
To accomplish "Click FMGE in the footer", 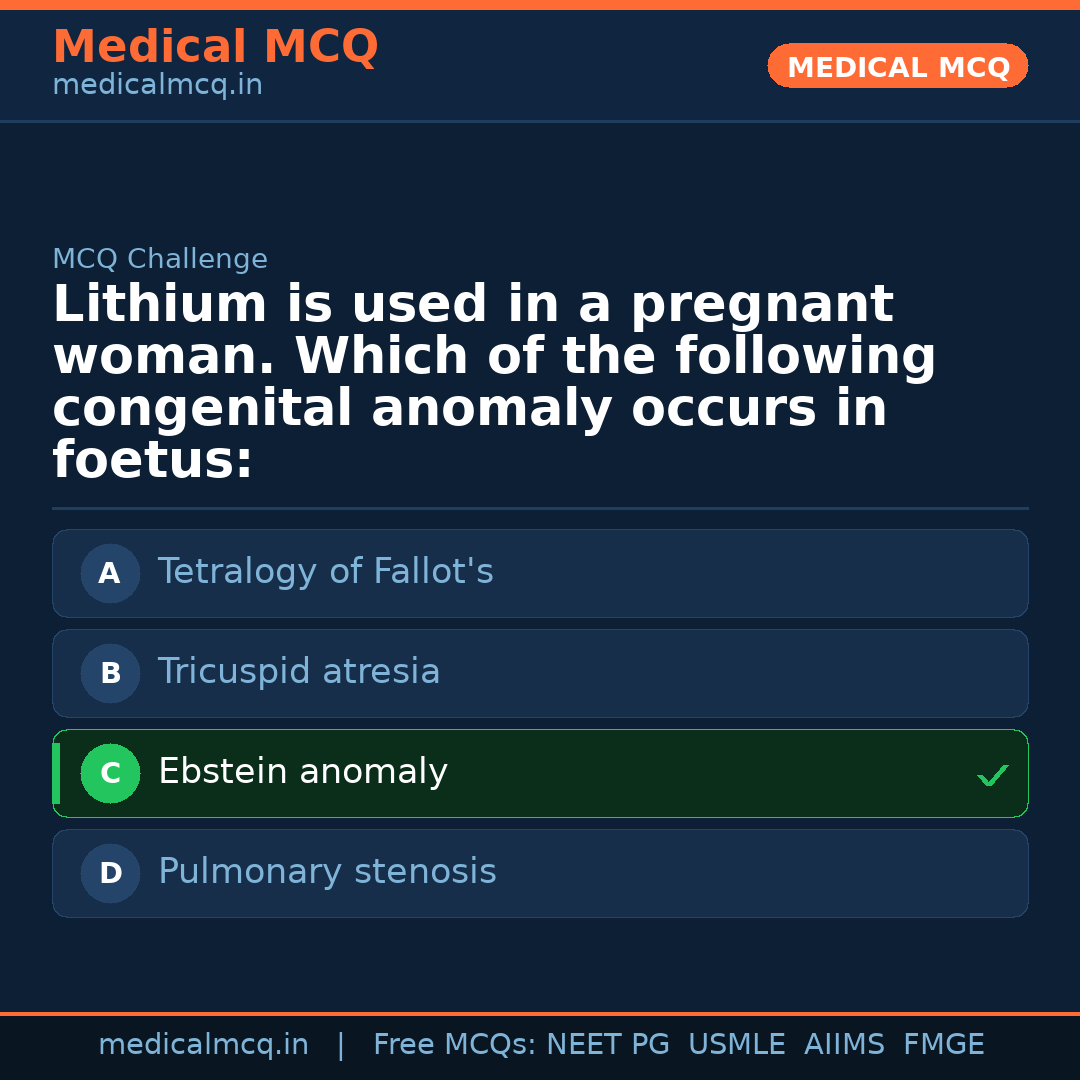I will tap(943, 1045).
